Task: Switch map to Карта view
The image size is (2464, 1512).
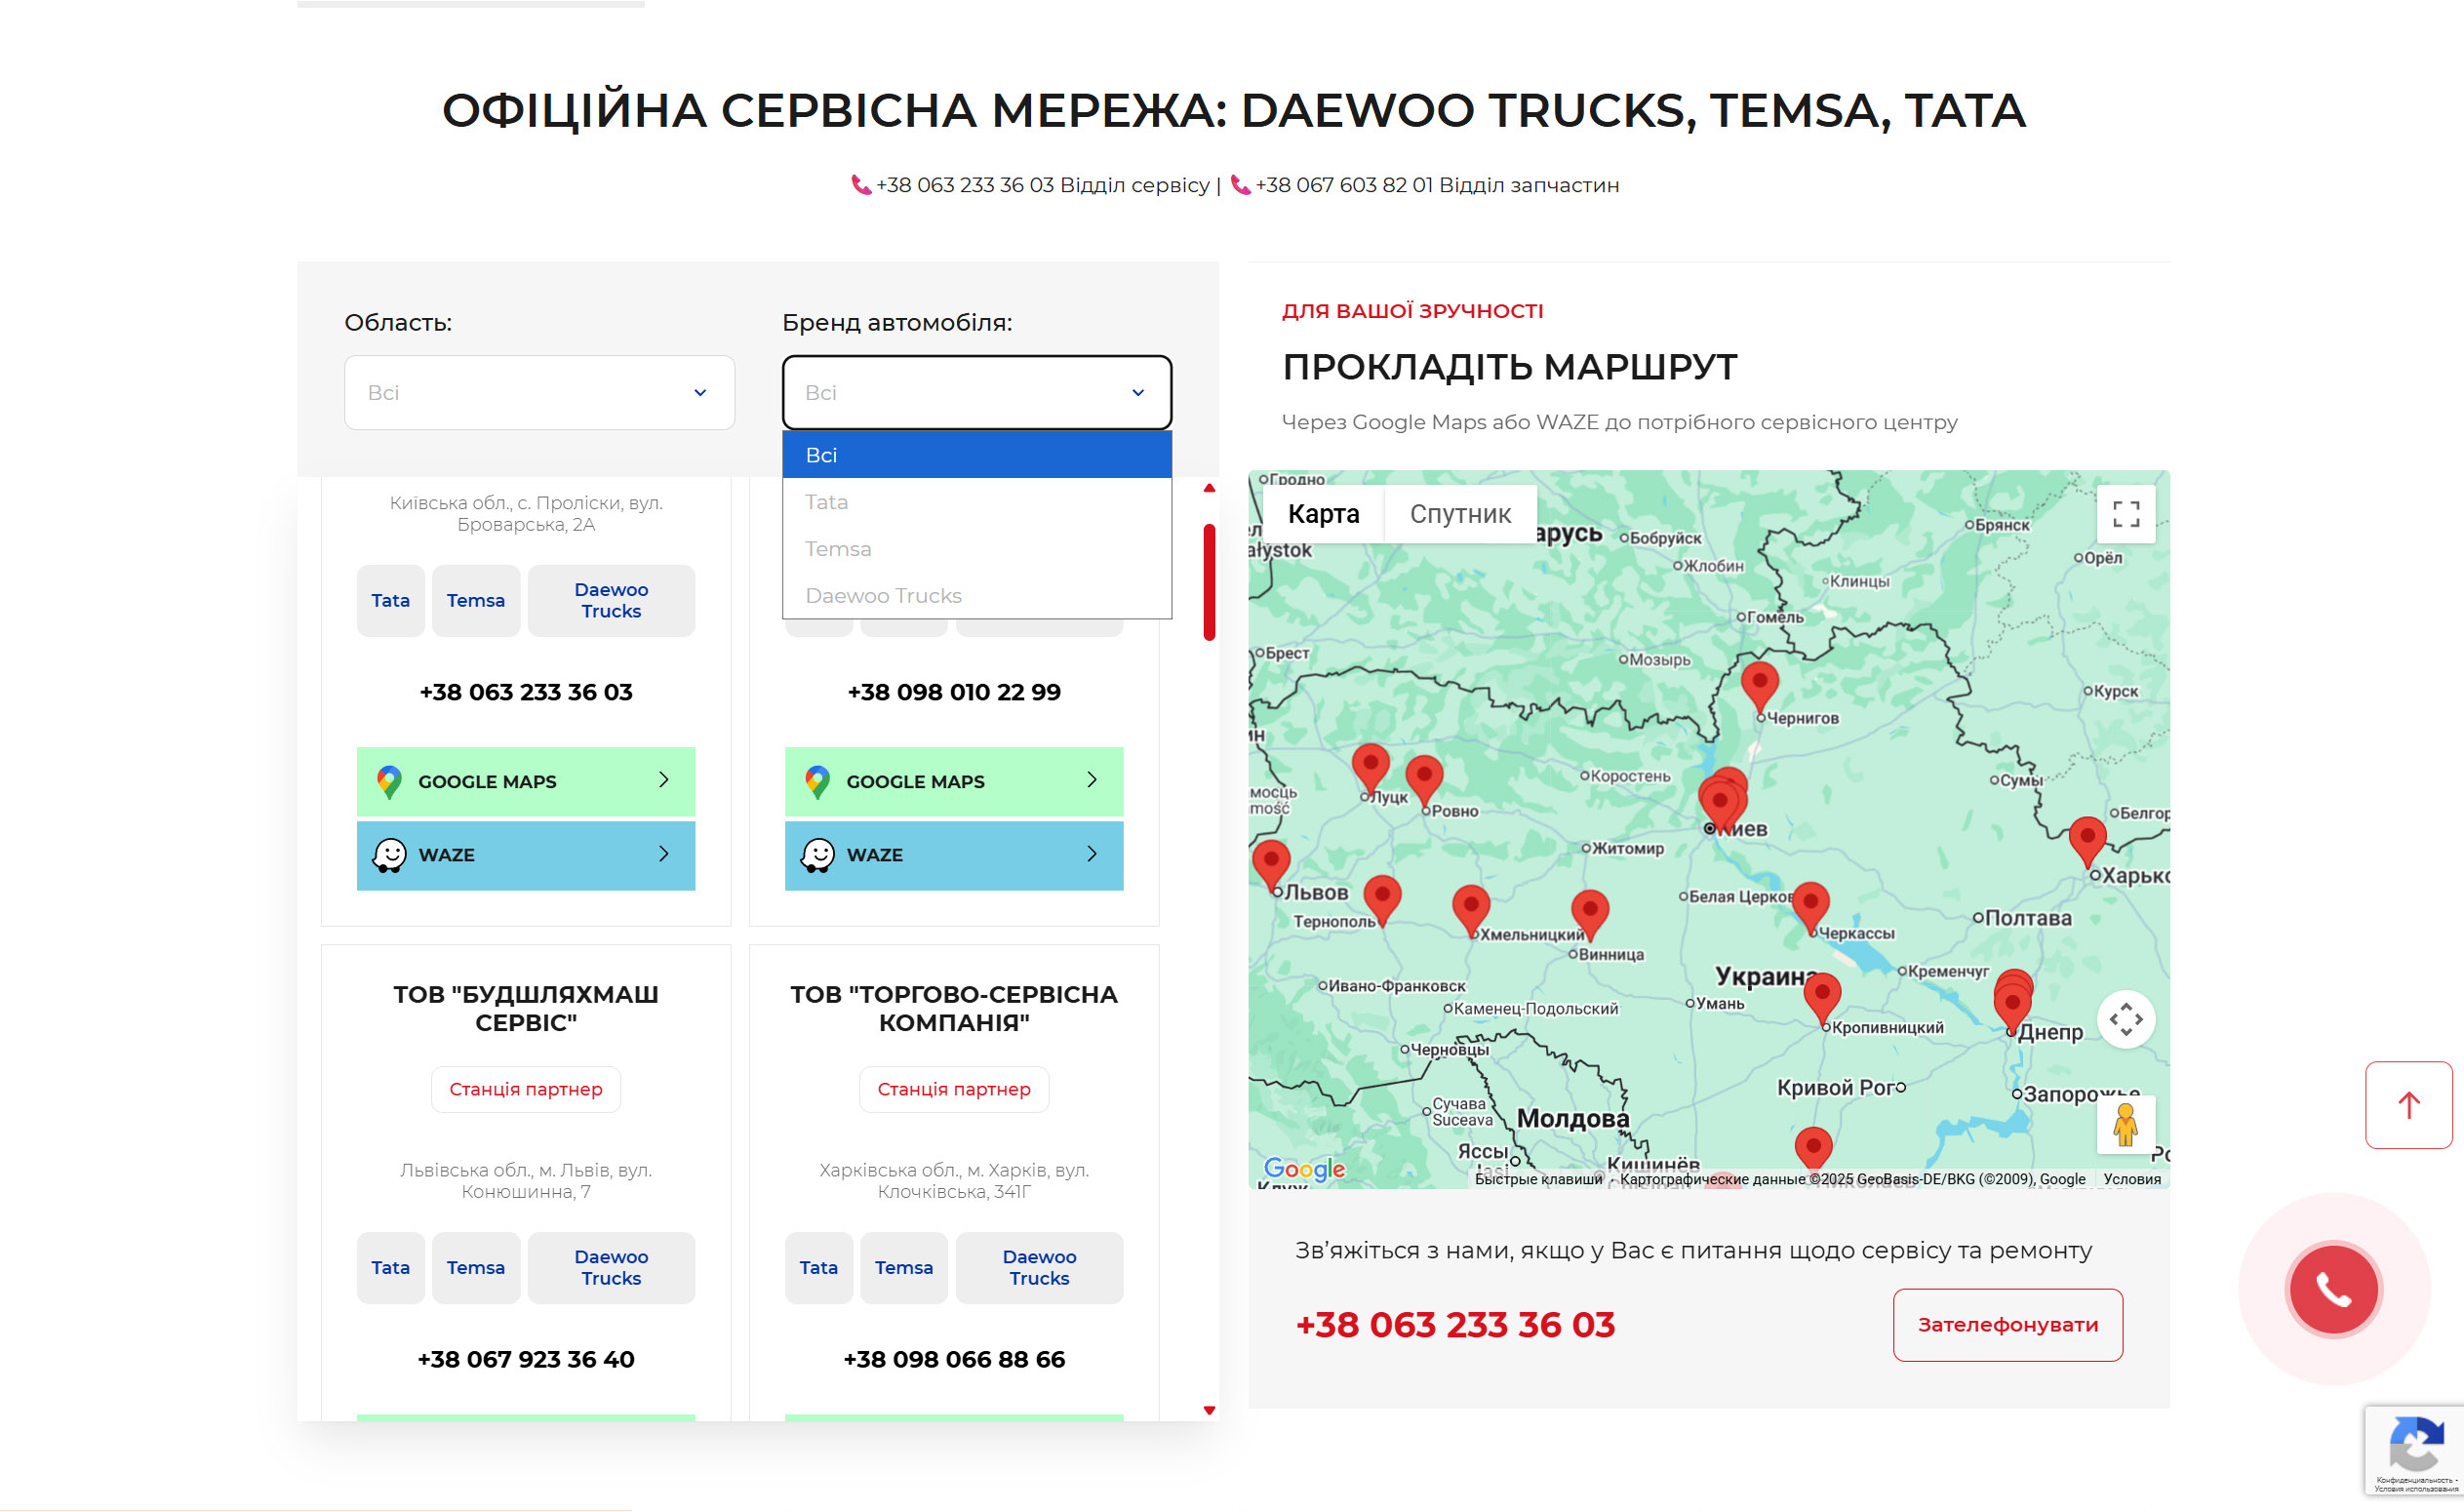Action: click(1323, 514)
